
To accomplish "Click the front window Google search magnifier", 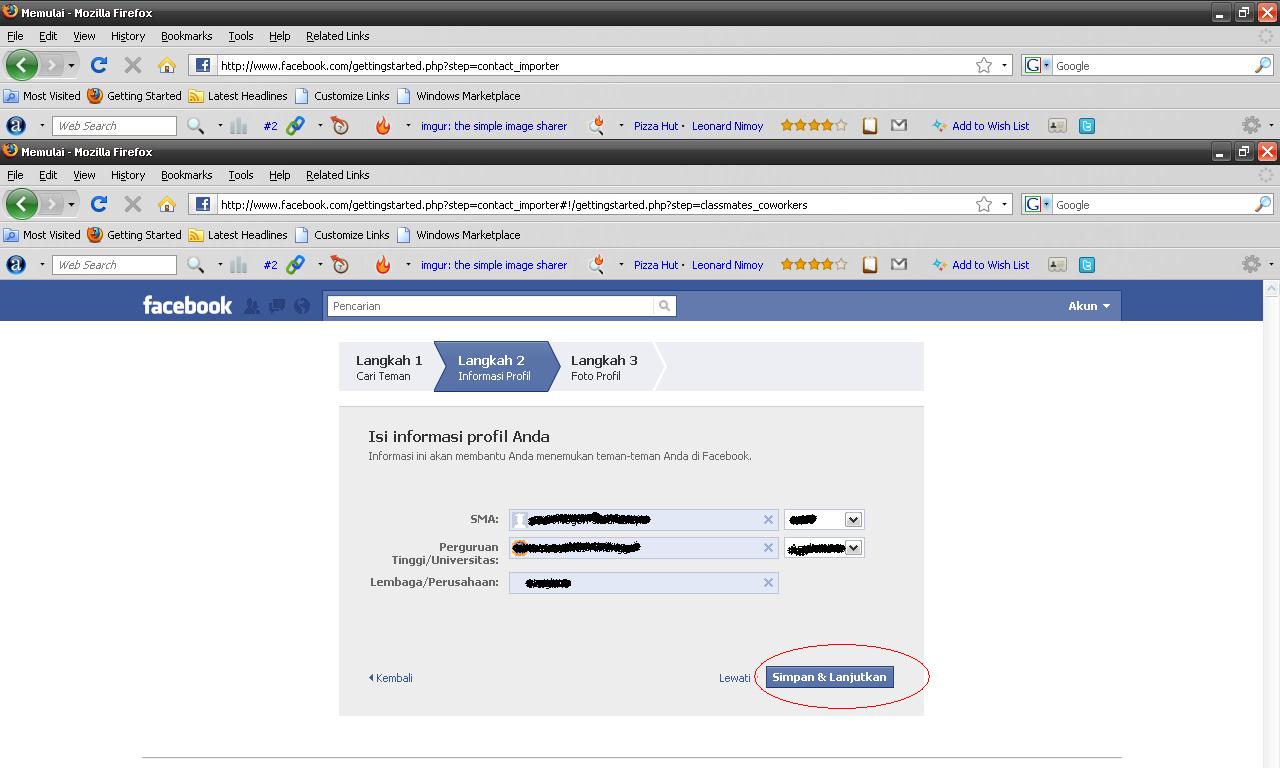I will (1263, 204).
